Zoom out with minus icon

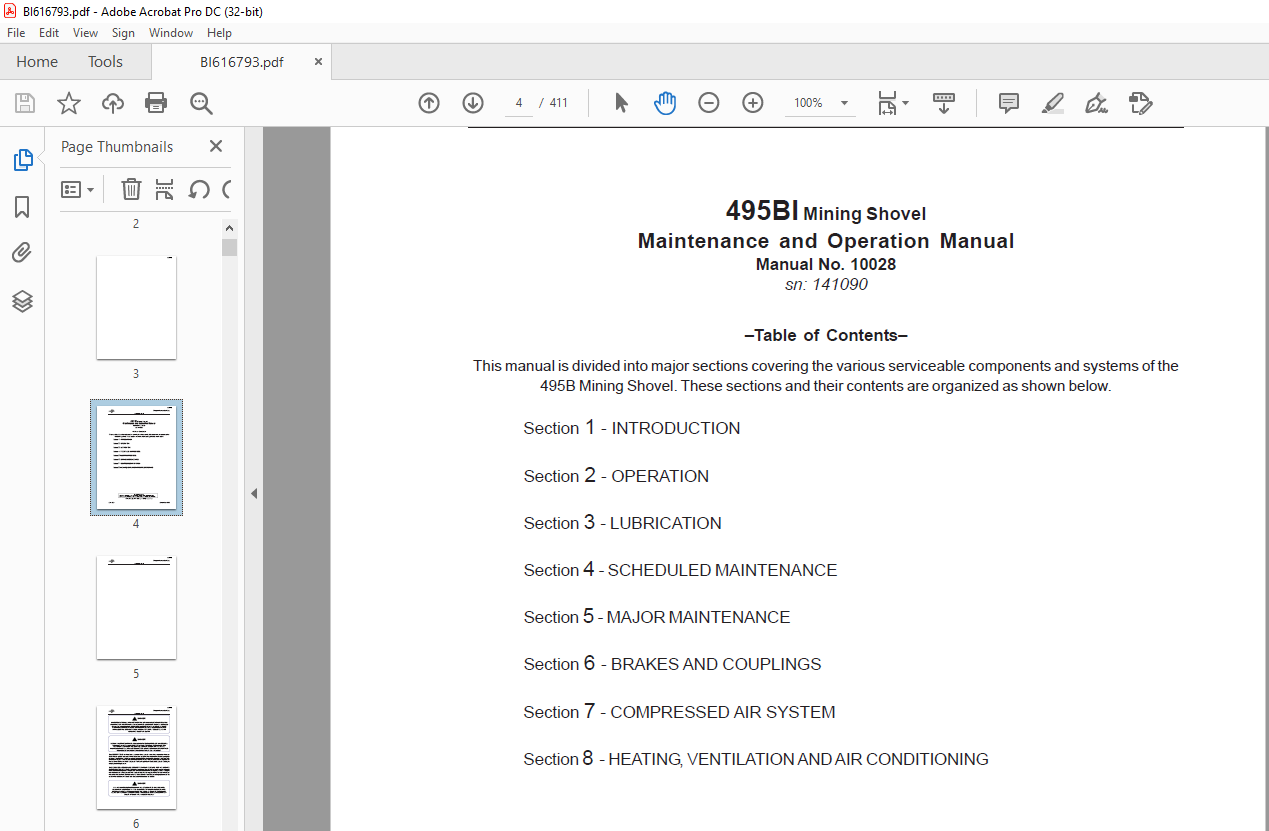[x=709, y=103]
